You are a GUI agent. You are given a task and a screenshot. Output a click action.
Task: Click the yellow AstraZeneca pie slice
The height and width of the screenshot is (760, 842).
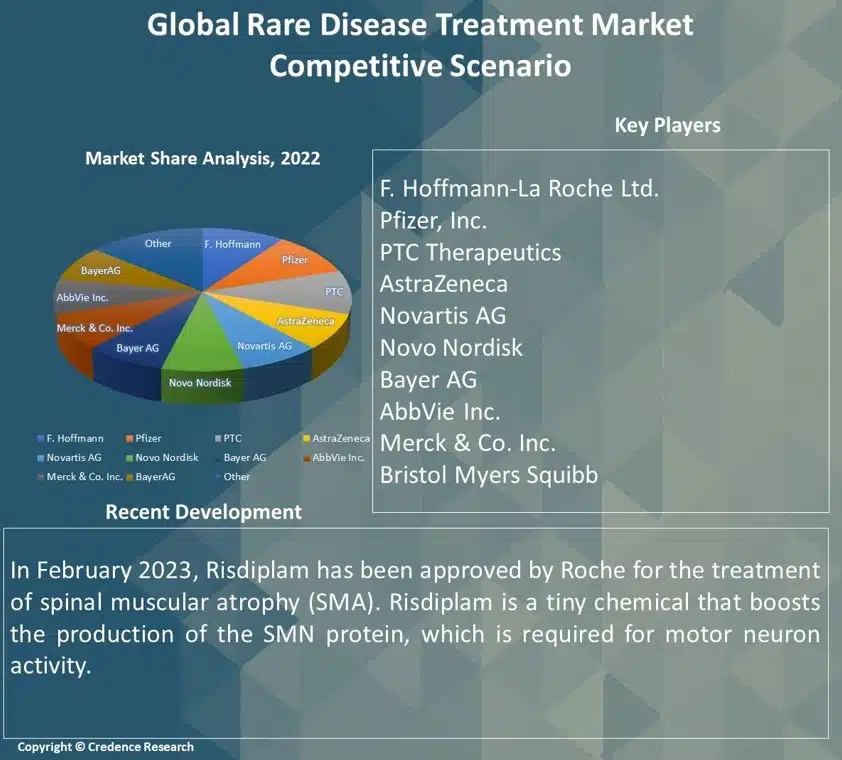(305, 318)
